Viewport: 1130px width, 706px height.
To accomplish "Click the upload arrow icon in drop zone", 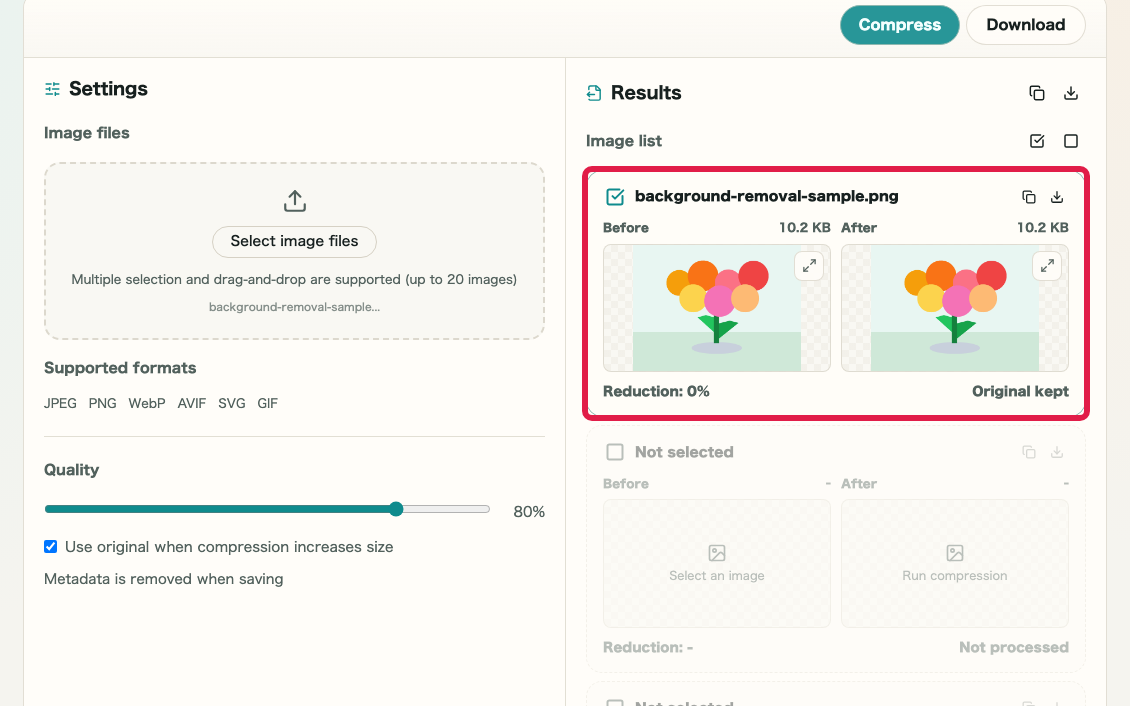I will coord(295,201).
